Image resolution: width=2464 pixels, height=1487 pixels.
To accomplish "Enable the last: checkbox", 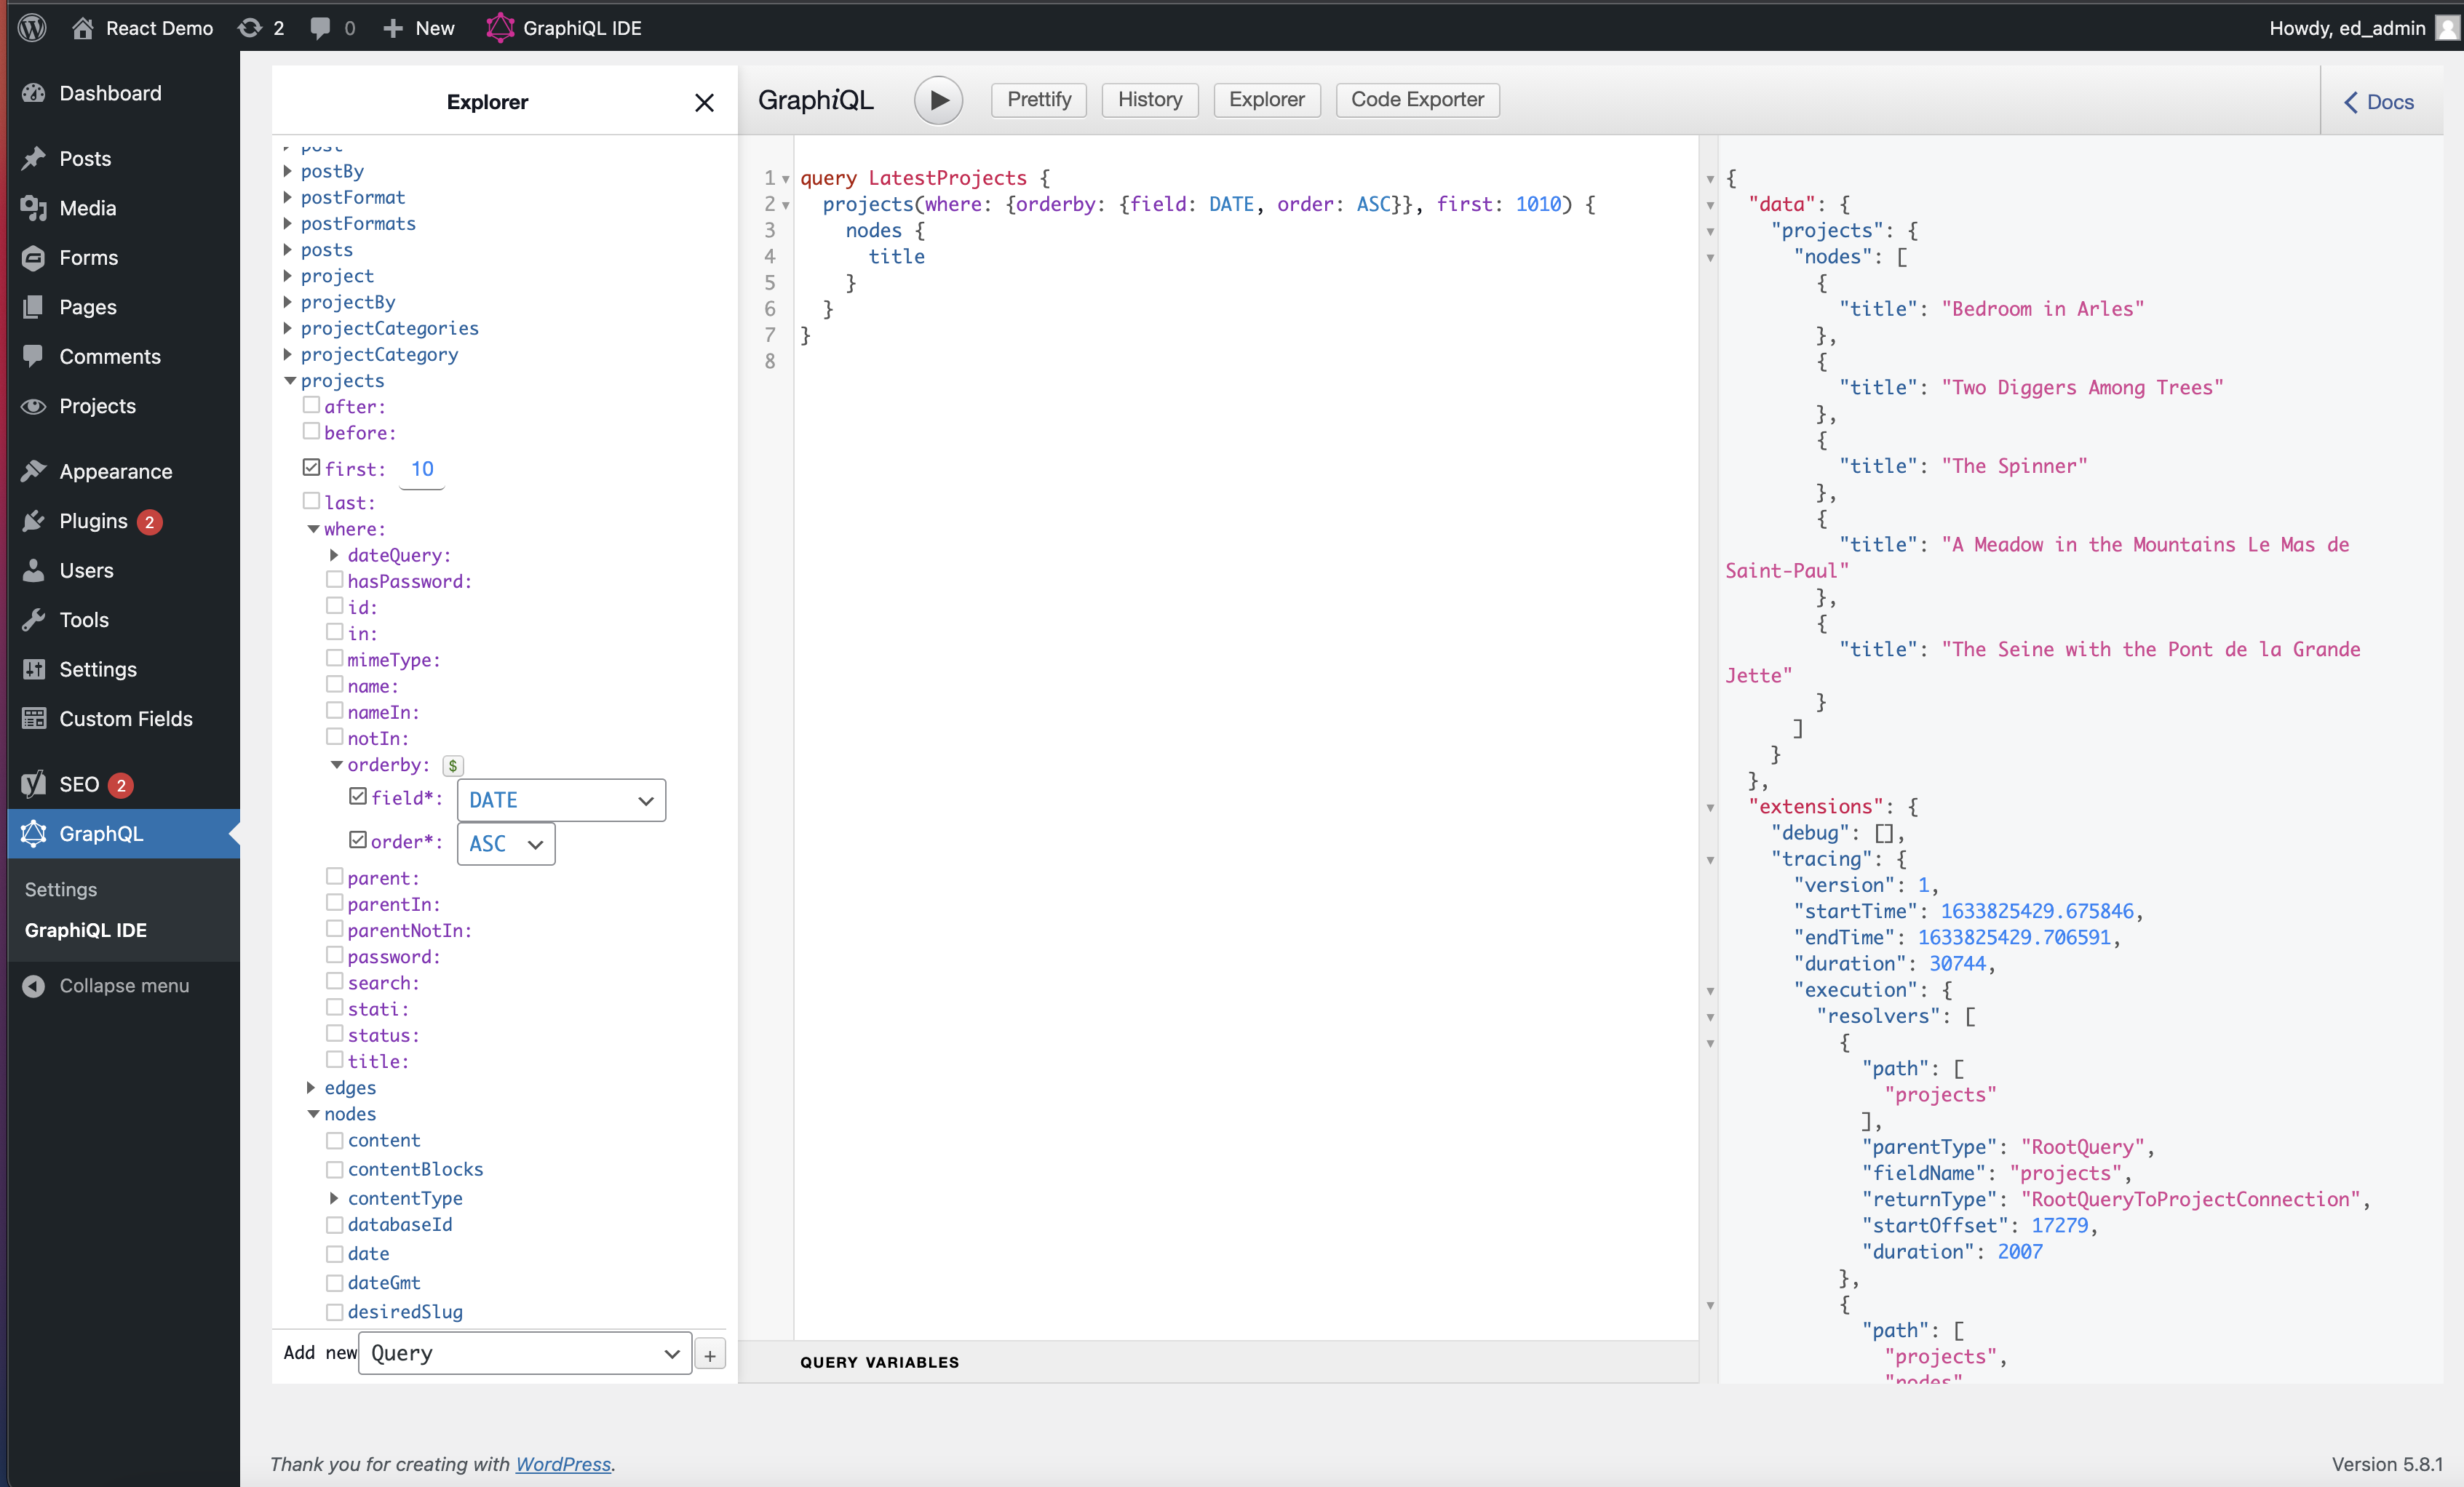I will pos(312,500).
